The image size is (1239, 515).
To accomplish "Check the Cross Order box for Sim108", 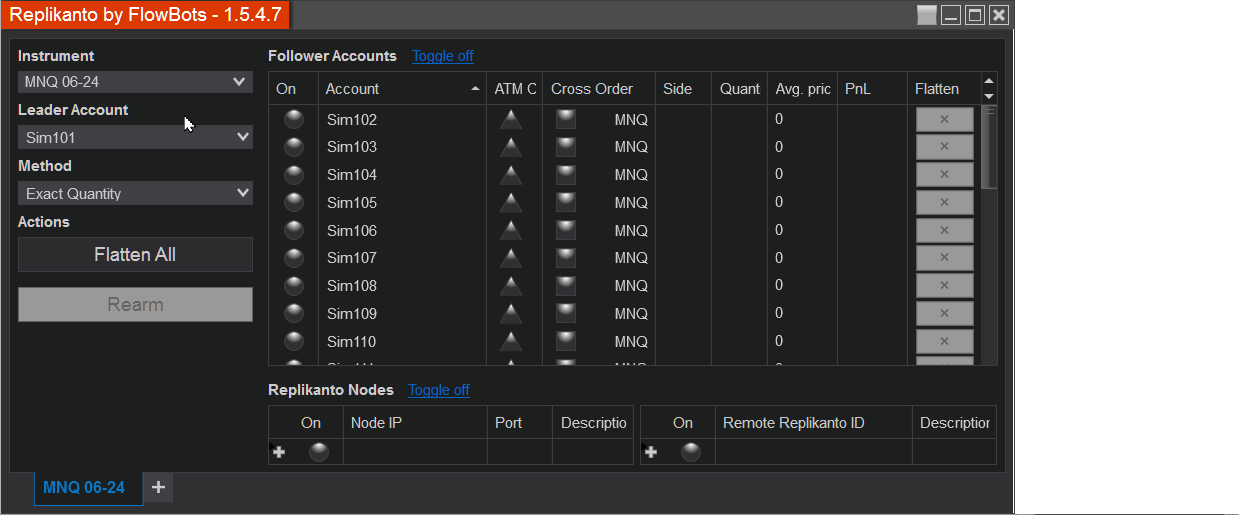I will tap(566, 286).
